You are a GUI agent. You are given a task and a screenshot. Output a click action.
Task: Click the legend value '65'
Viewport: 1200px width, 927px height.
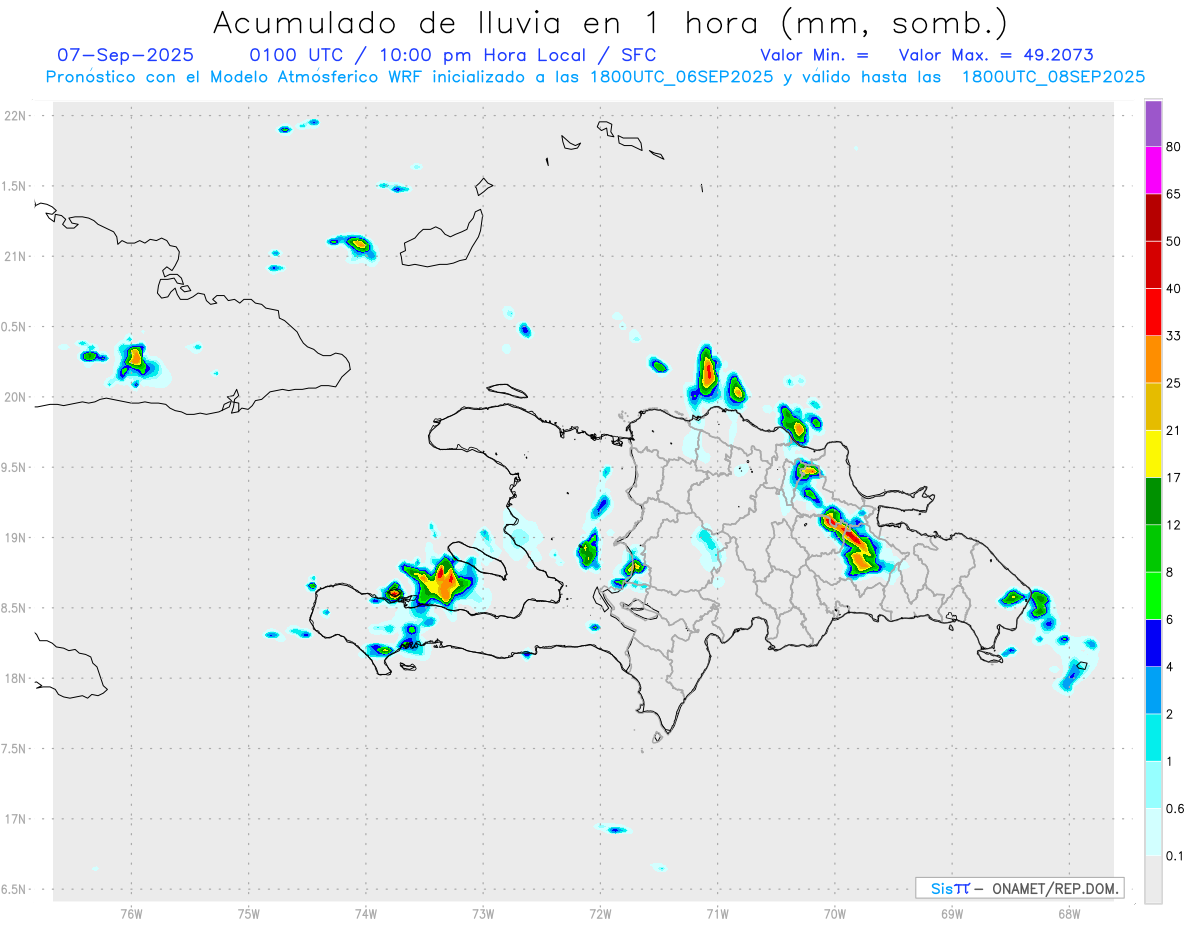point(1174,194)
